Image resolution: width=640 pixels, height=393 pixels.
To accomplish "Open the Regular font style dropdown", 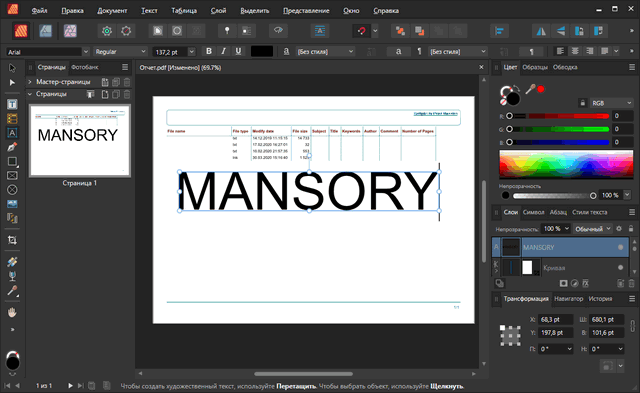I will (143, 51).
